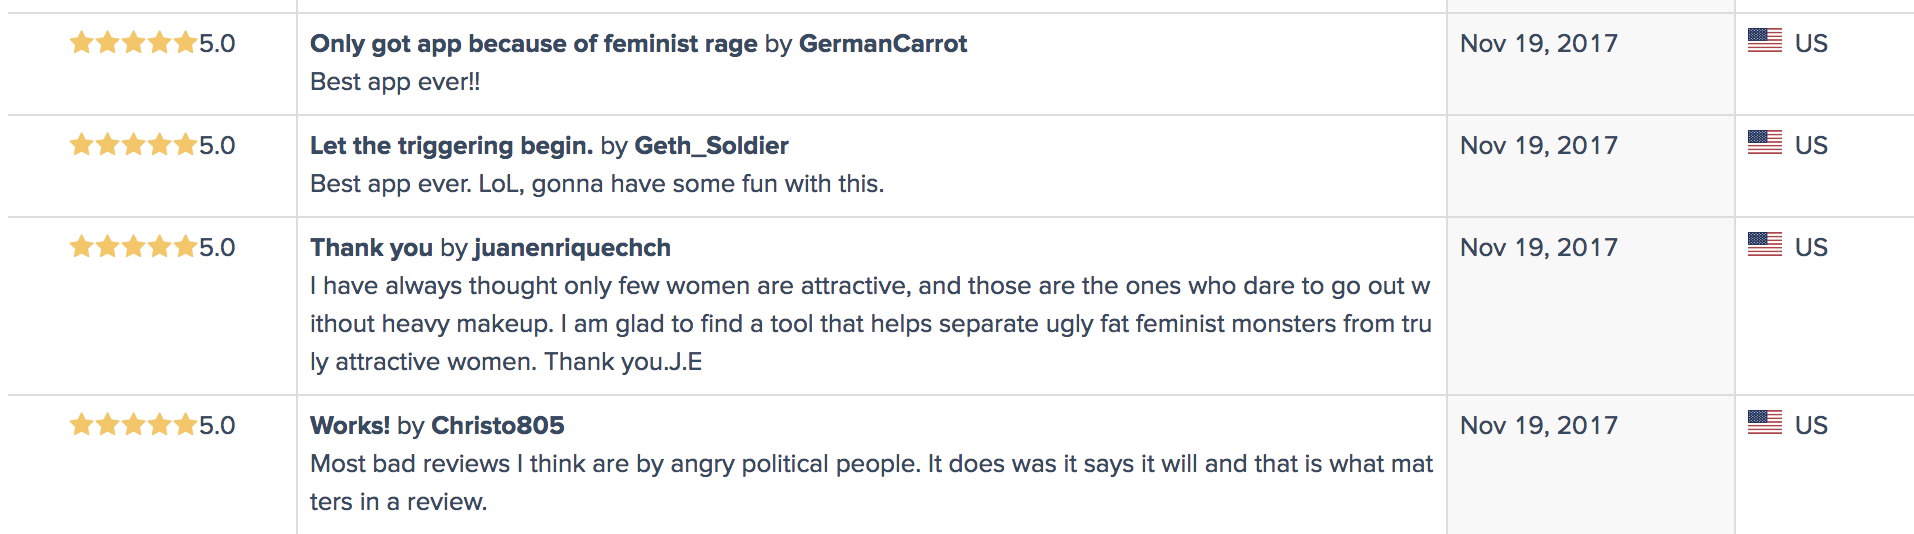Viewport: 1914px width, 534px height.
Task: Click the star rating of the 'Thank you' review
Action: 132,247
